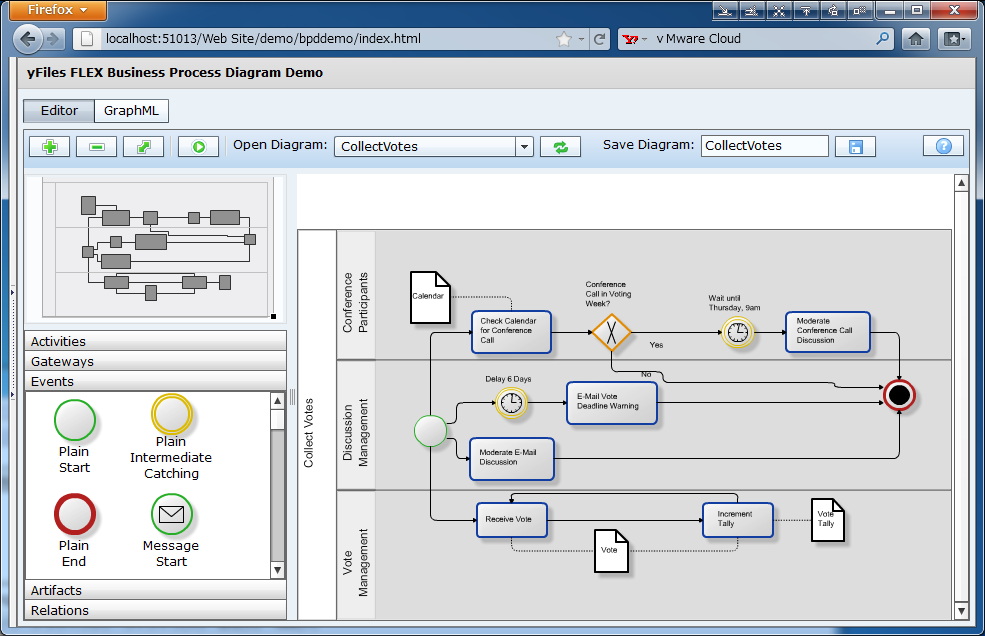The height and width of the screenshot is (636, 985).
Task: Click the Vote Tally document node
Action: pos(827,520)
